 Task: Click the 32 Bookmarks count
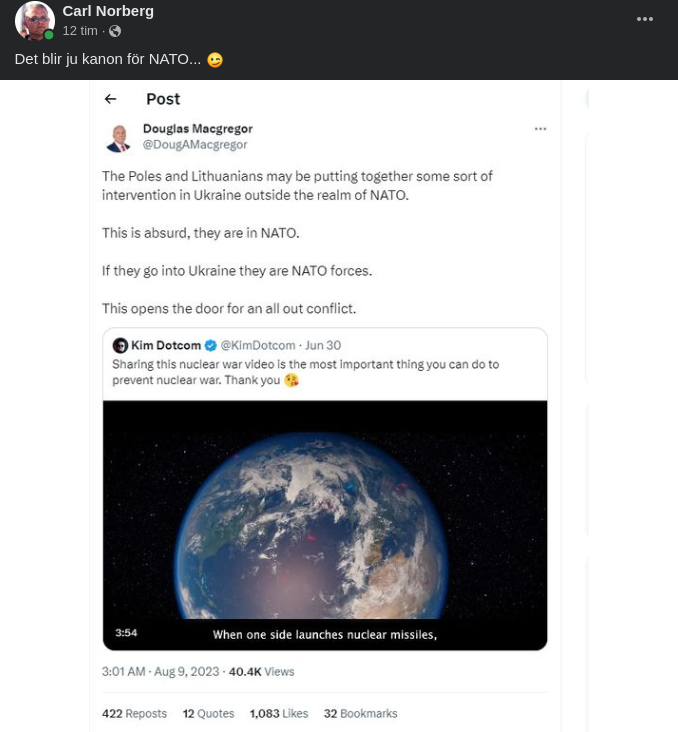360,714
